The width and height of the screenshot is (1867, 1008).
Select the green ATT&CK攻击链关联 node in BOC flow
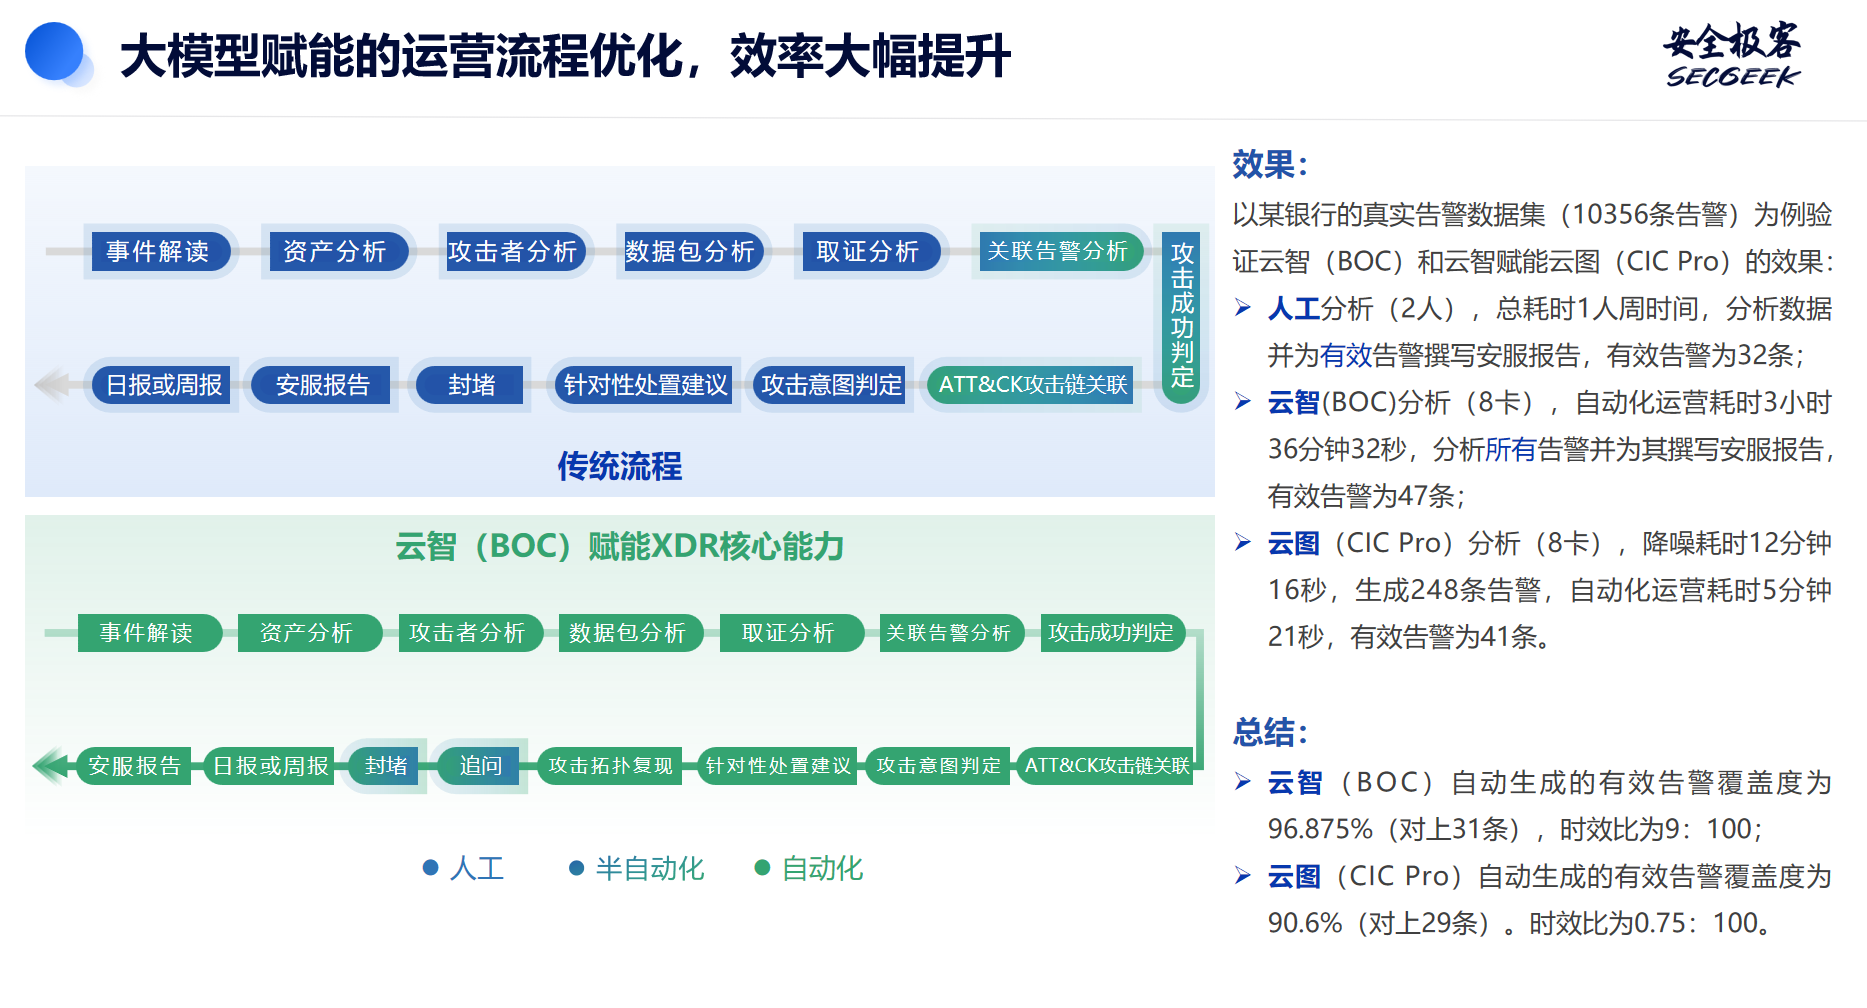pyautogui.click(x=1105, y=766)
